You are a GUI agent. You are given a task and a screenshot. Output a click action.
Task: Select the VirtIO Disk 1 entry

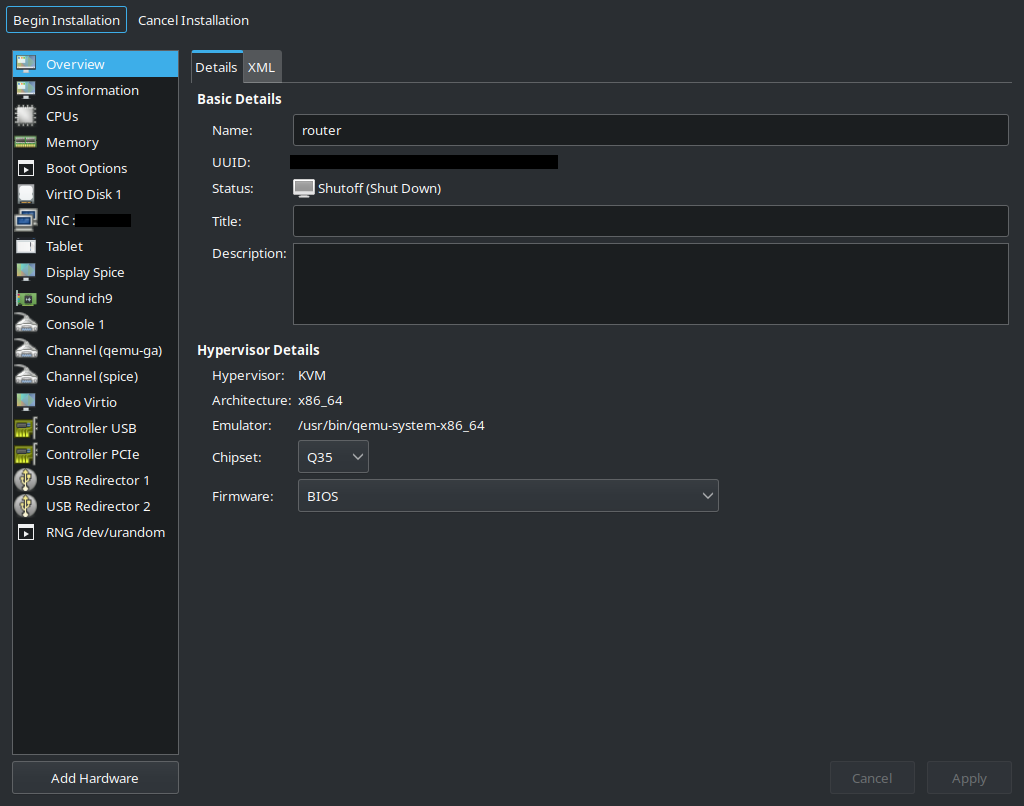coord(95,194)
